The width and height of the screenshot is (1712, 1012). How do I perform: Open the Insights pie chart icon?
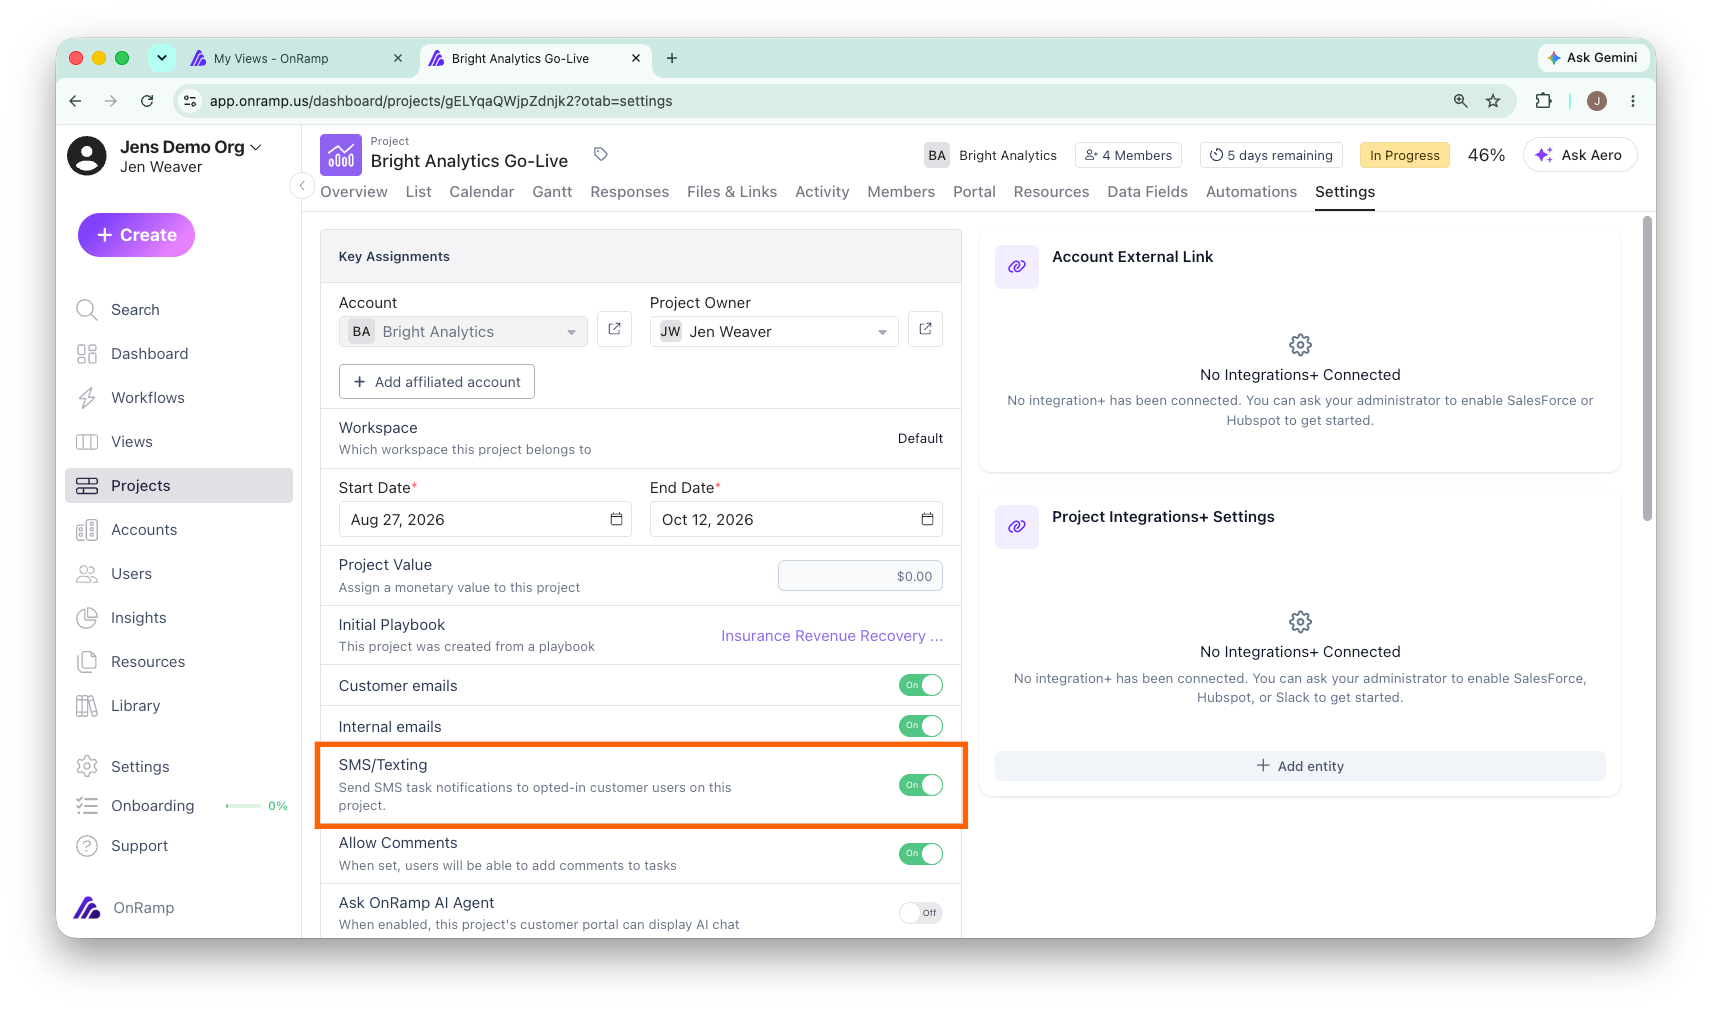(87, 618)
